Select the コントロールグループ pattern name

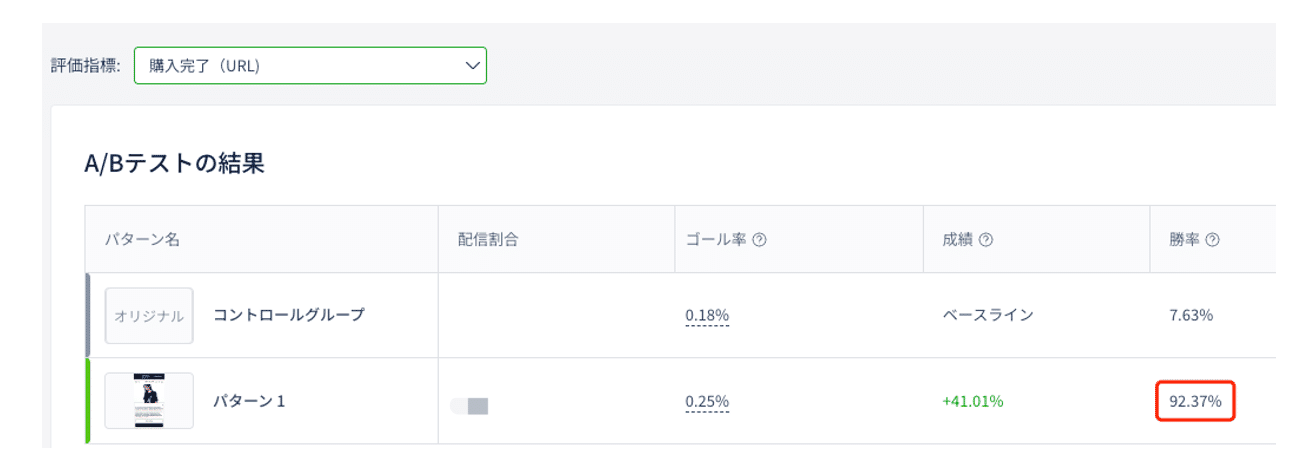288,315
